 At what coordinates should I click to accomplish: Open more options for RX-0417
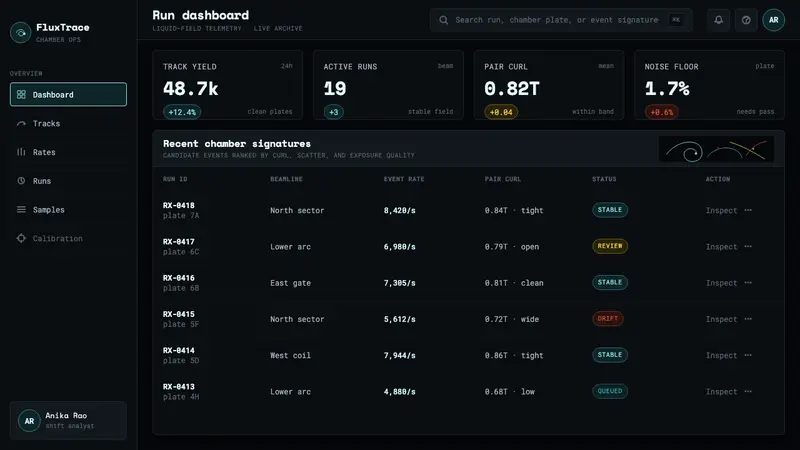click(x=748, y=246)
